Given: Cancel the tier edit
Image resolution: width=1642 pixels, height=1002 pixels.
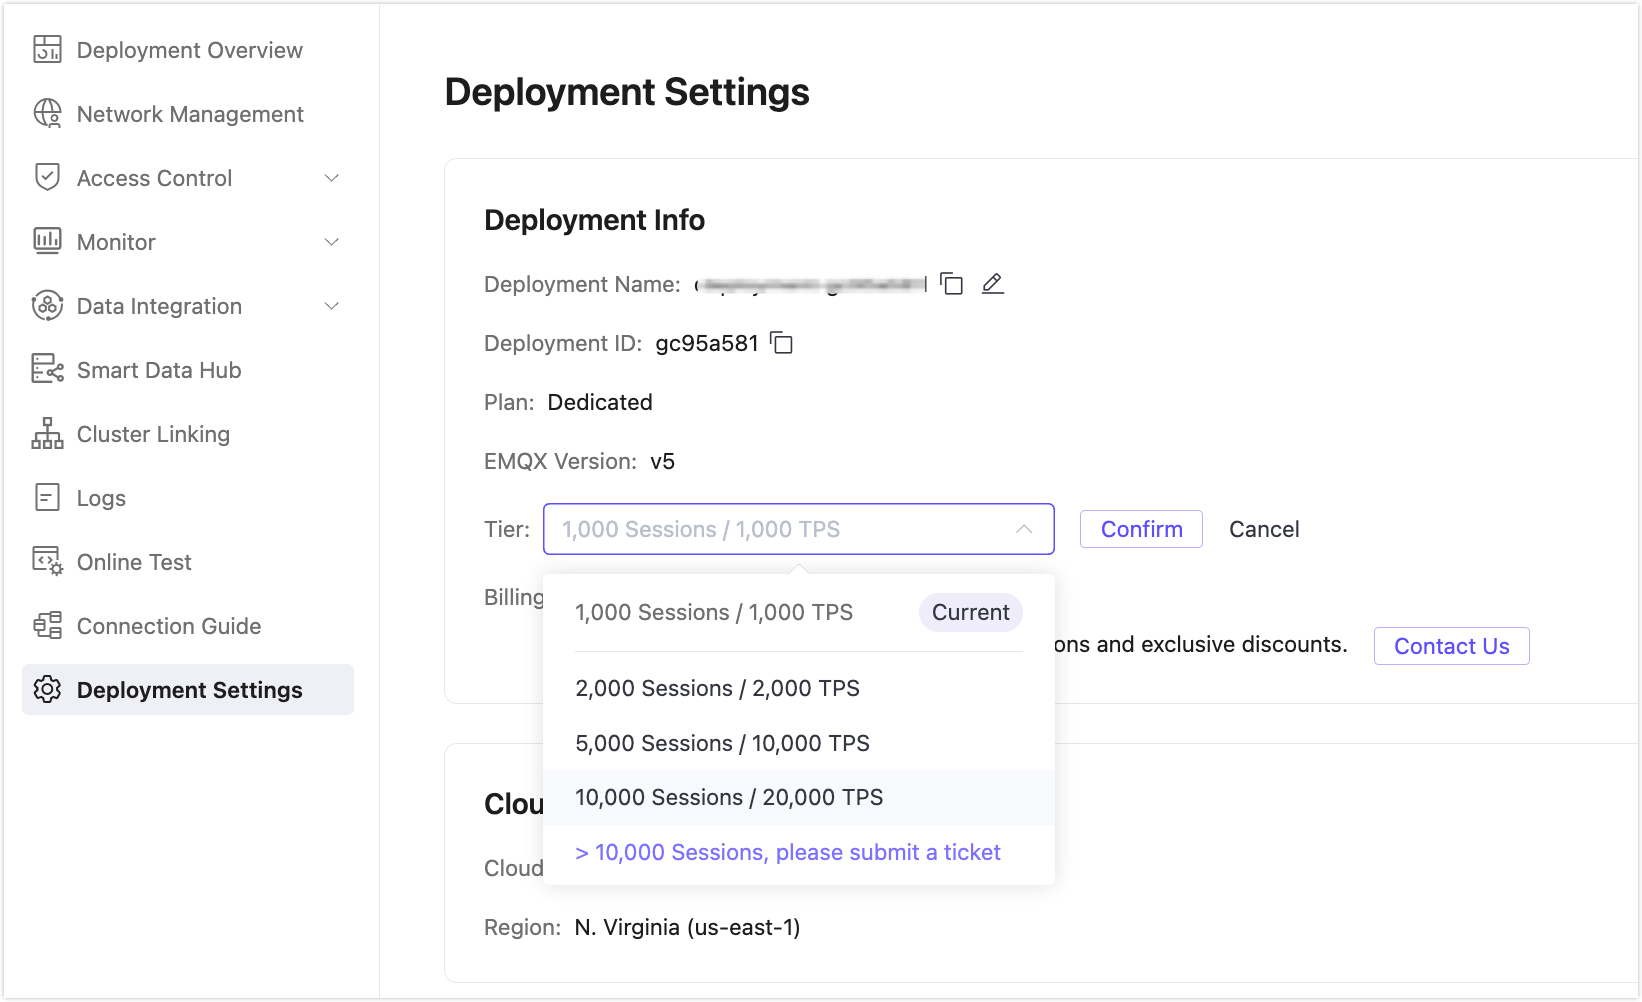Looking at the screenshot, I should (x=1264, y=529).
